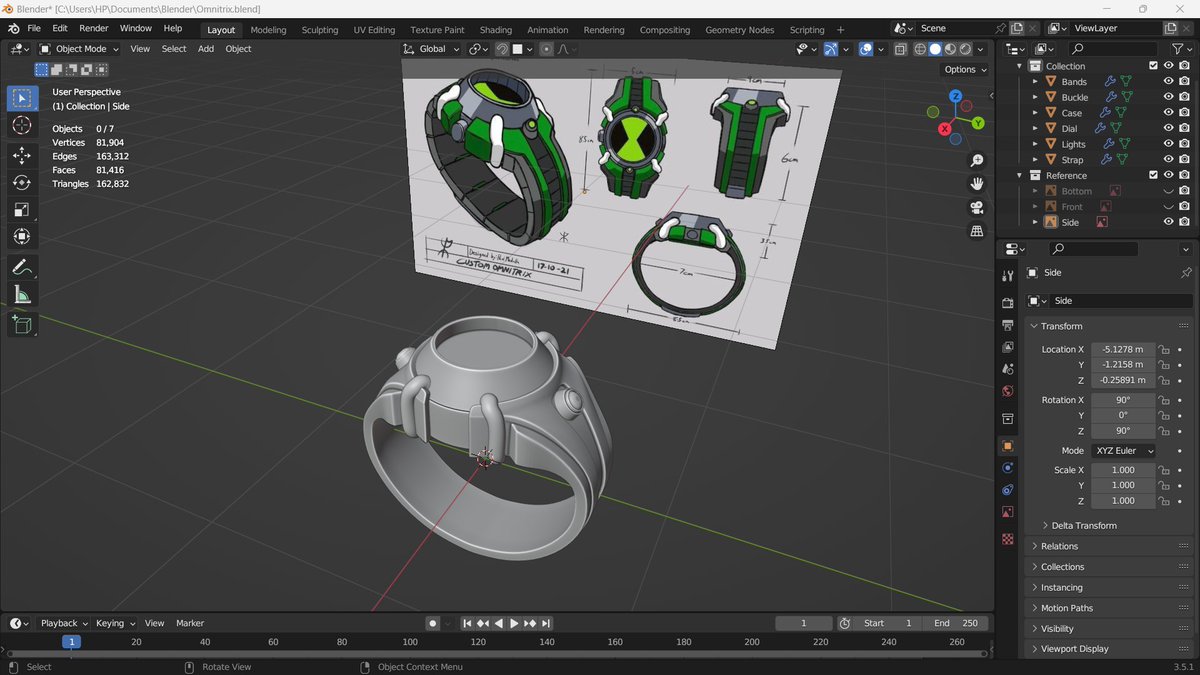The image size is (1200, 675).
Task: Toggle viewport overlays button
Action: pyautogui.click(x=866, y=49)
